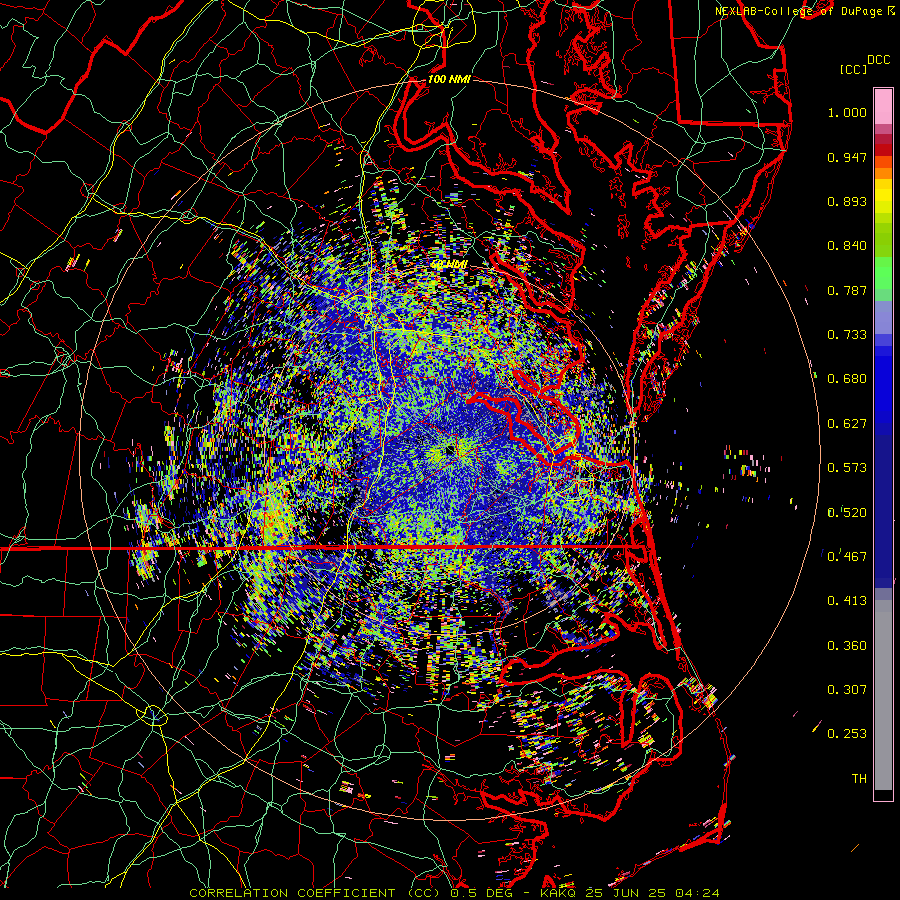Click the 04:24 timestamp in footer
900x900 pixels.
697,893
